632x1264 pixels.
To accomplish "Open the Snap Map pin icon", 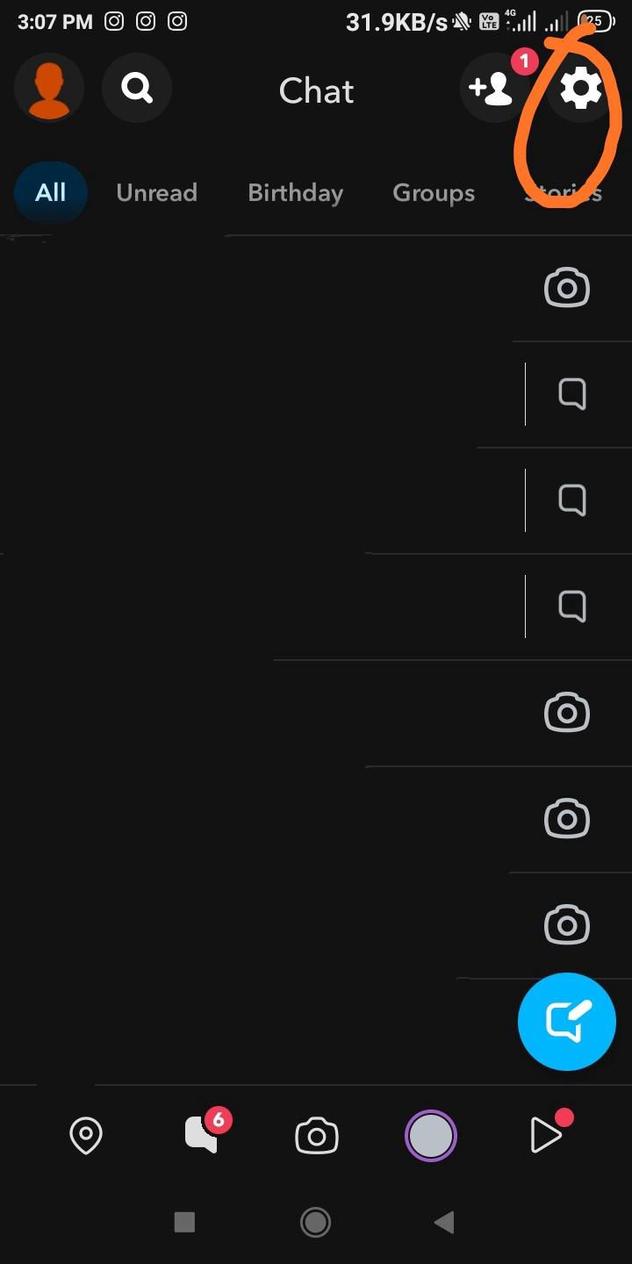I will click(x=86, y=1135).
